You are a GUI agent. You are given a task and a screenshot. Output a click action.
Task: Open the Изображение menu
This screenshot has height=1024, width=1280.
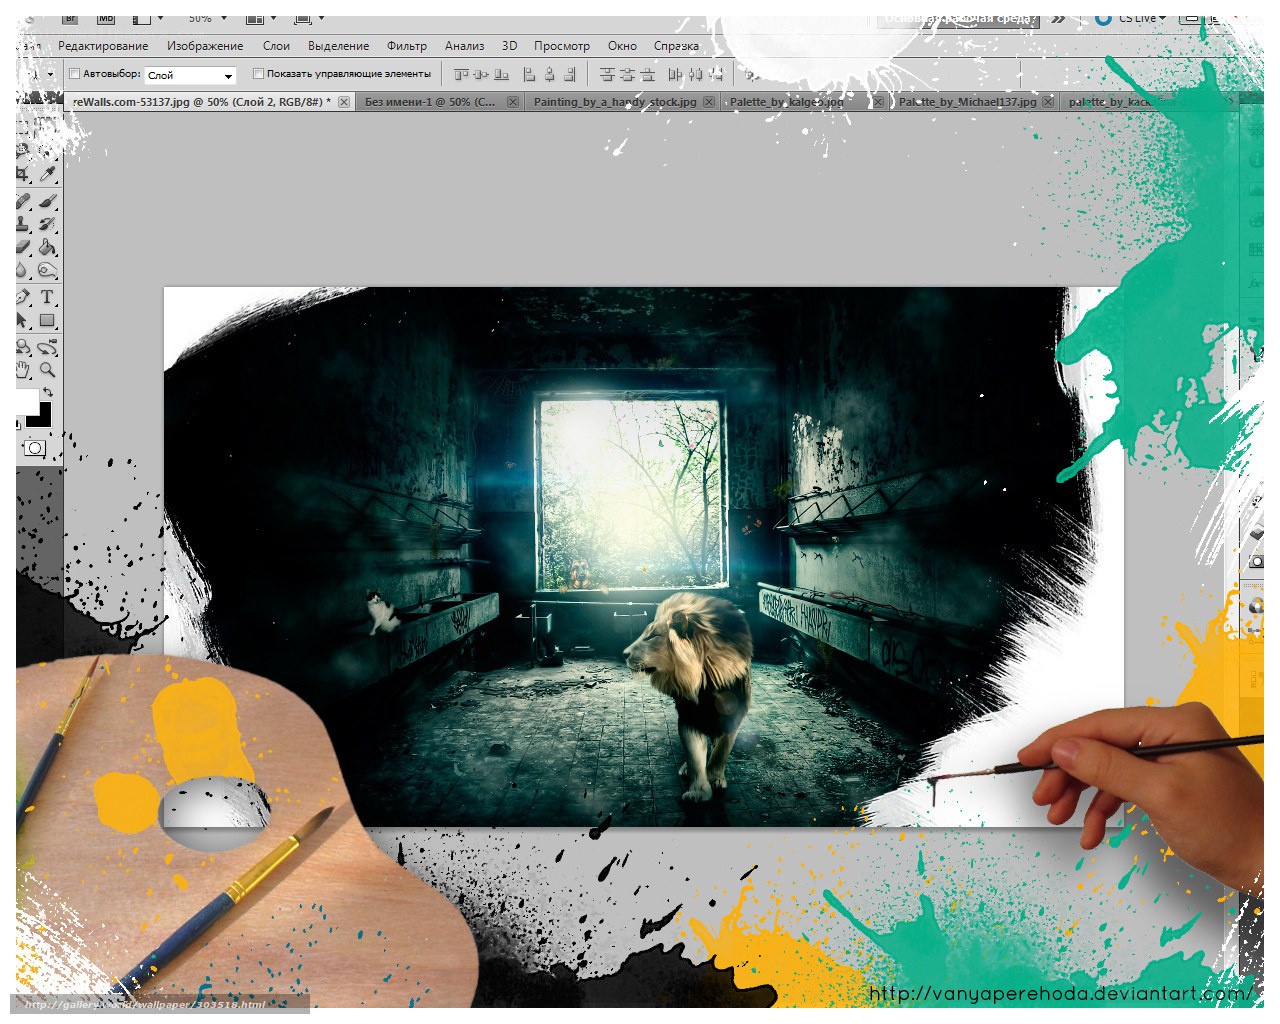205,46
